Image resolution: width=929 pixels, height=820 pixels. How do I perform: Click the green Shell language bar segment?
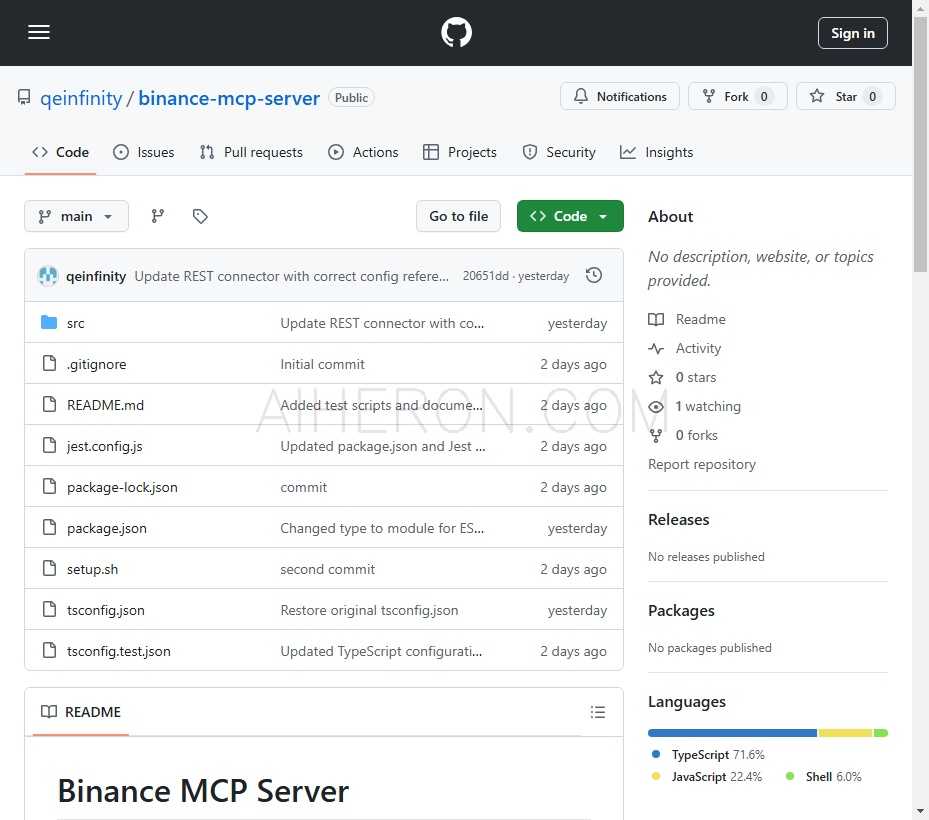(880, 733)
